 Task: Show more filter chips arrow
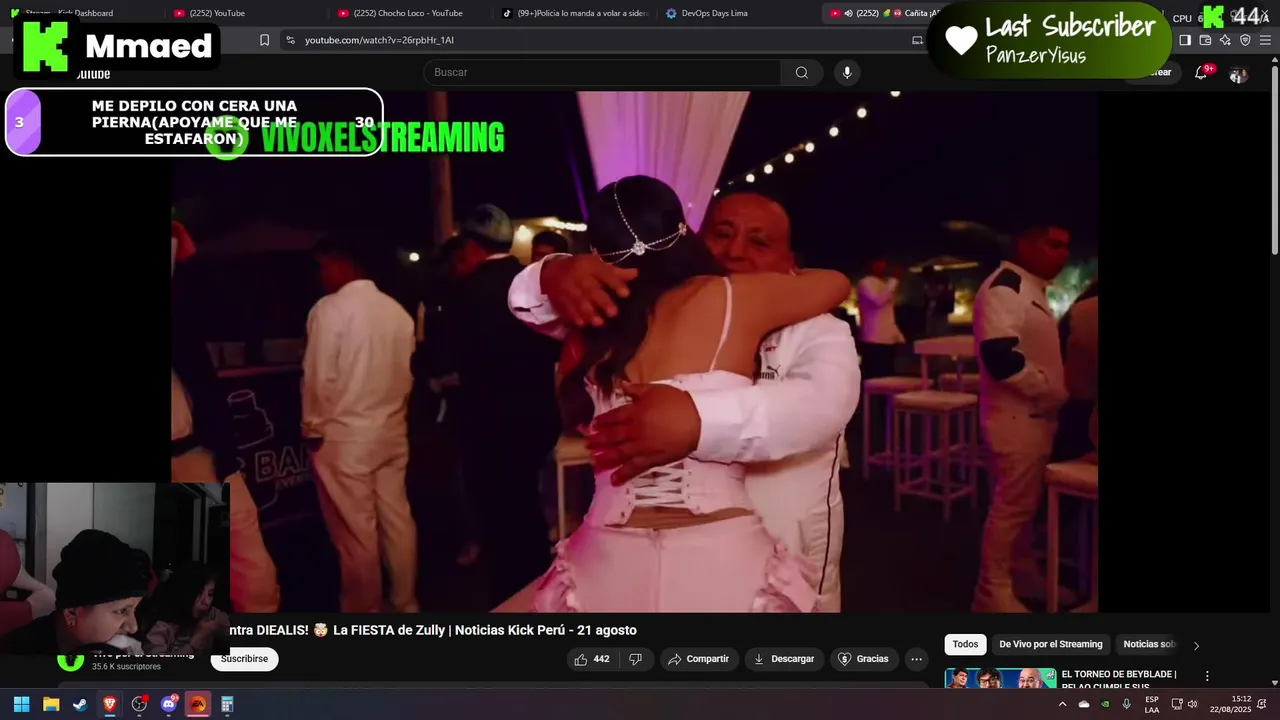[1196, 645]
